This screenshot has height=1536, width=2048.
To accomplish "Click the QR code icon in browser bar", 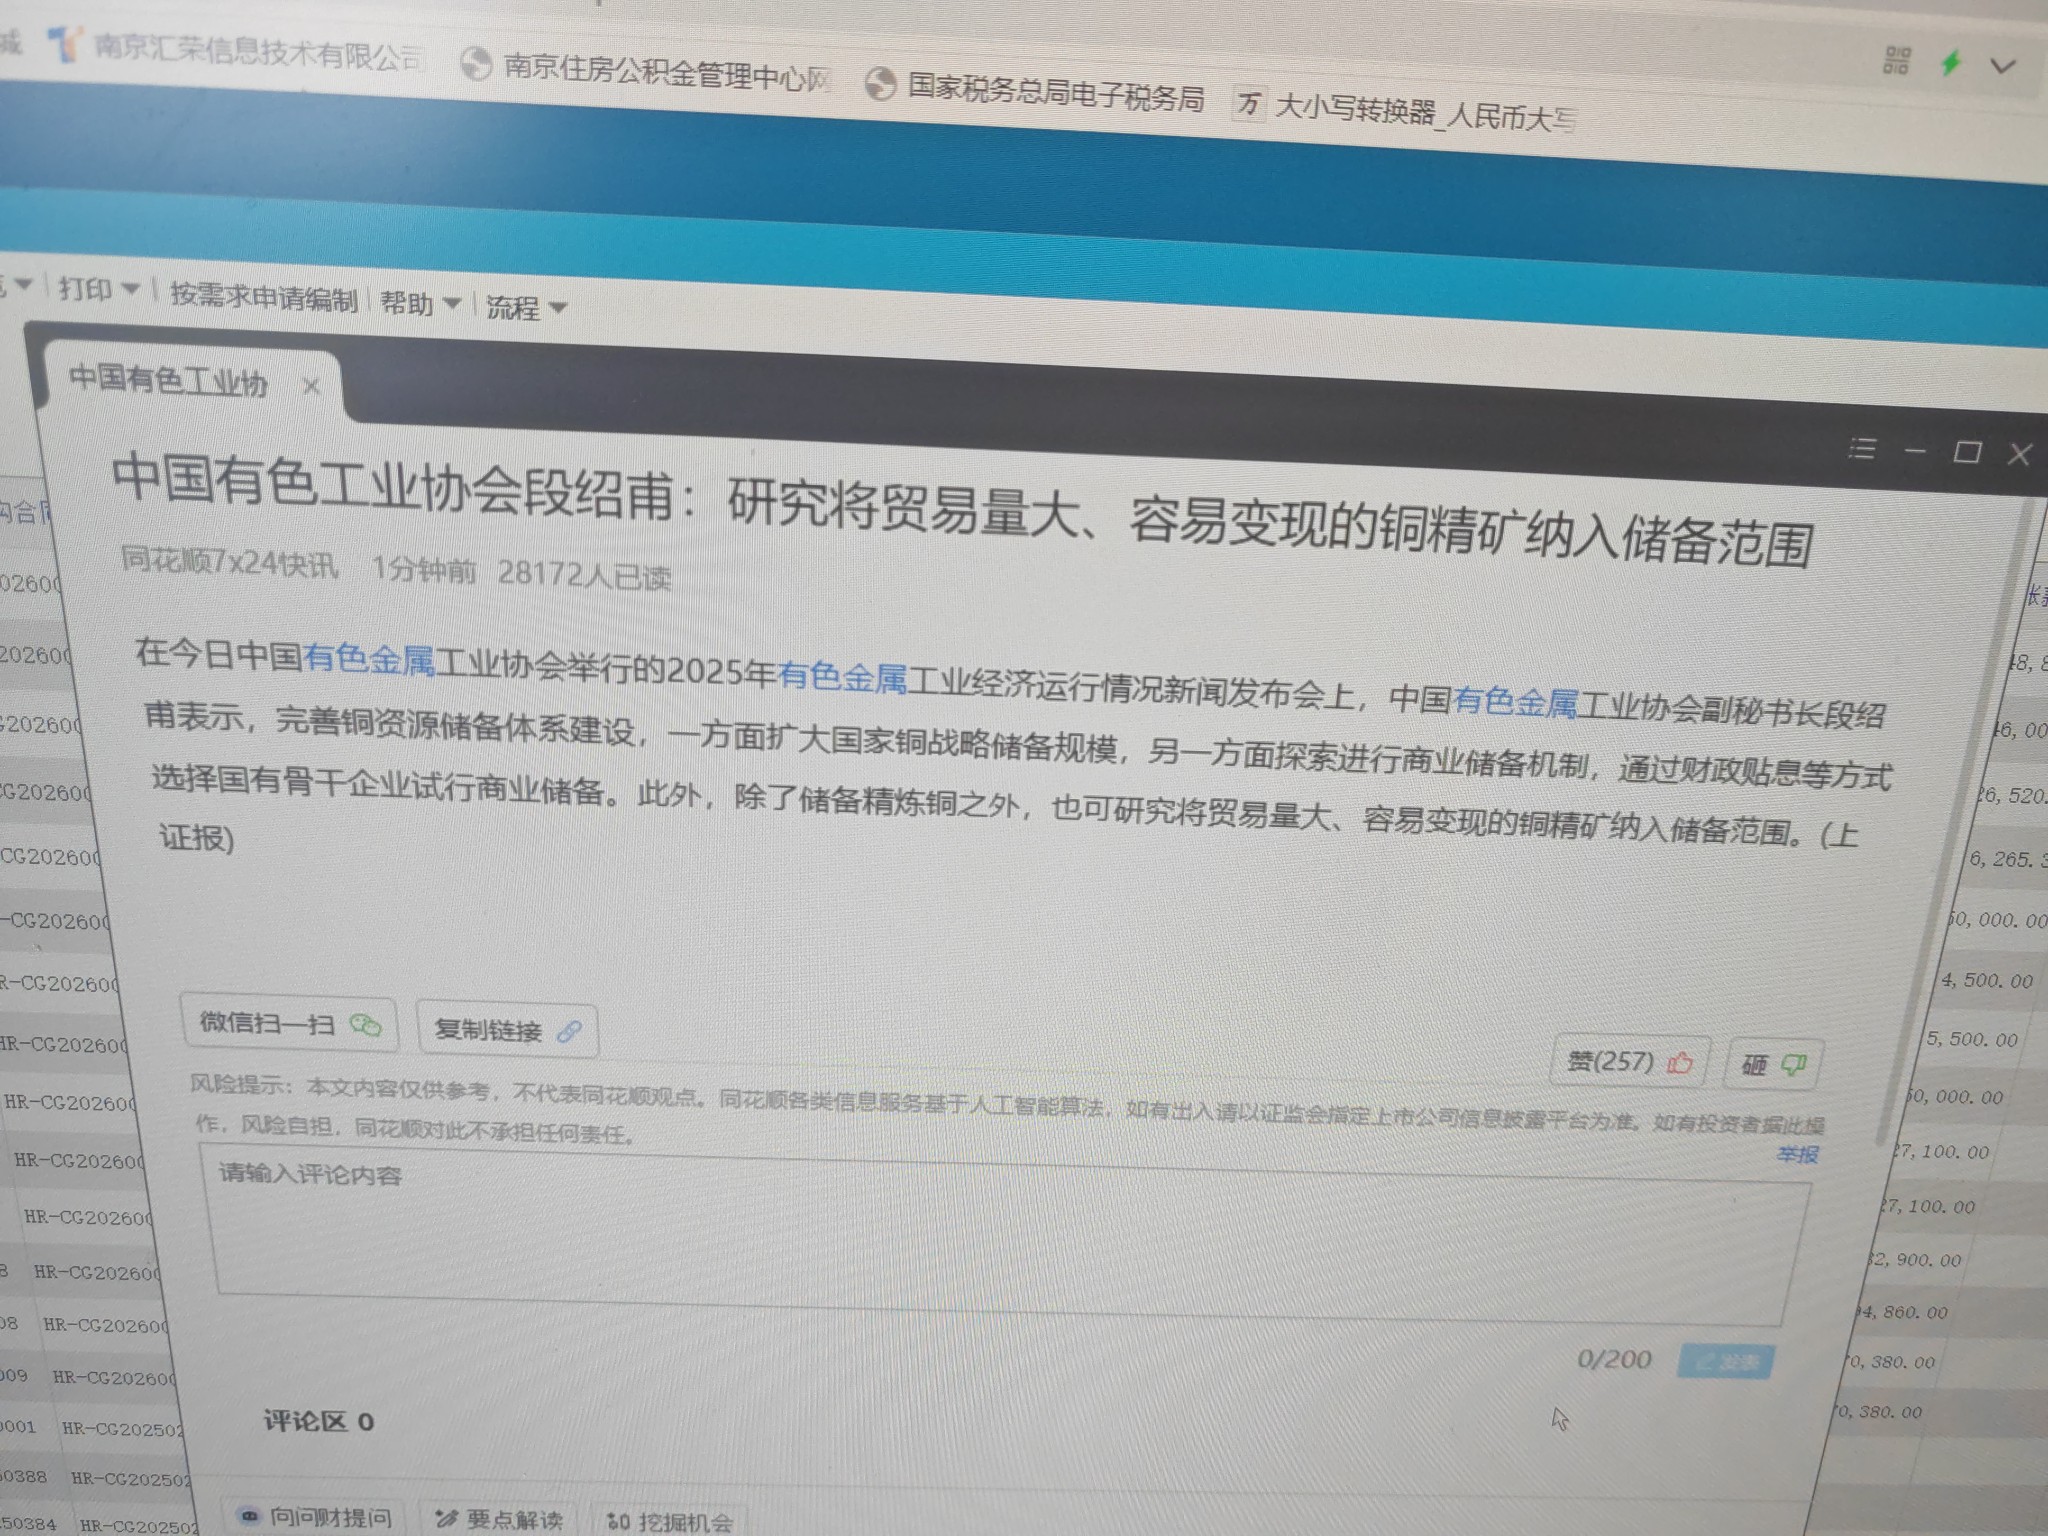I will pyautogui.click(x=1896, y=61).
